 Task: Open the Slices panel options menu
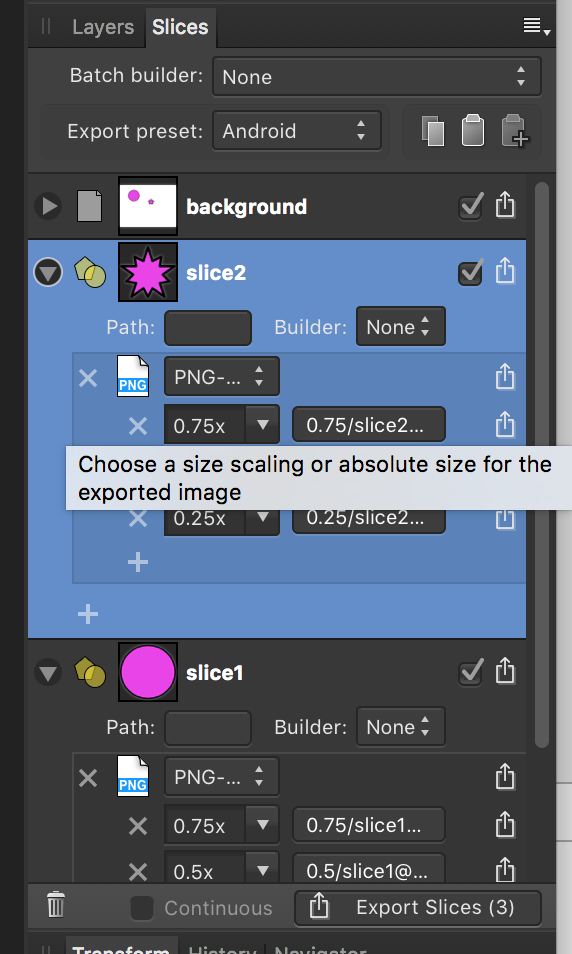[x=536, y=26]
